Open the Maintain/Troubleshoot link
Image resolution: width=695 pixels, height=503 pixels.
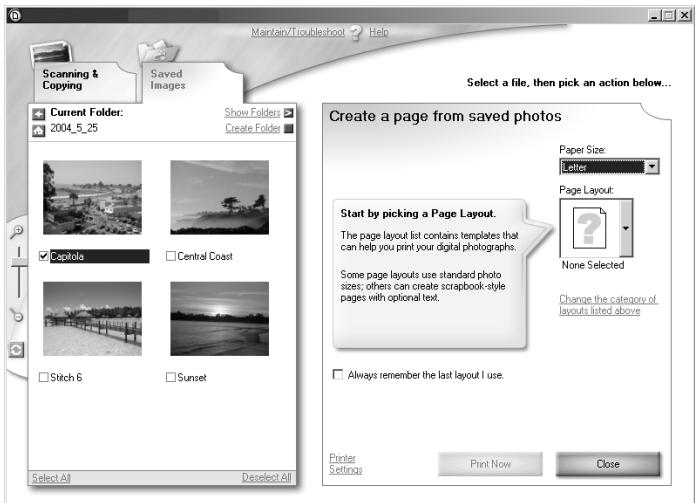[x=298, y=32]
